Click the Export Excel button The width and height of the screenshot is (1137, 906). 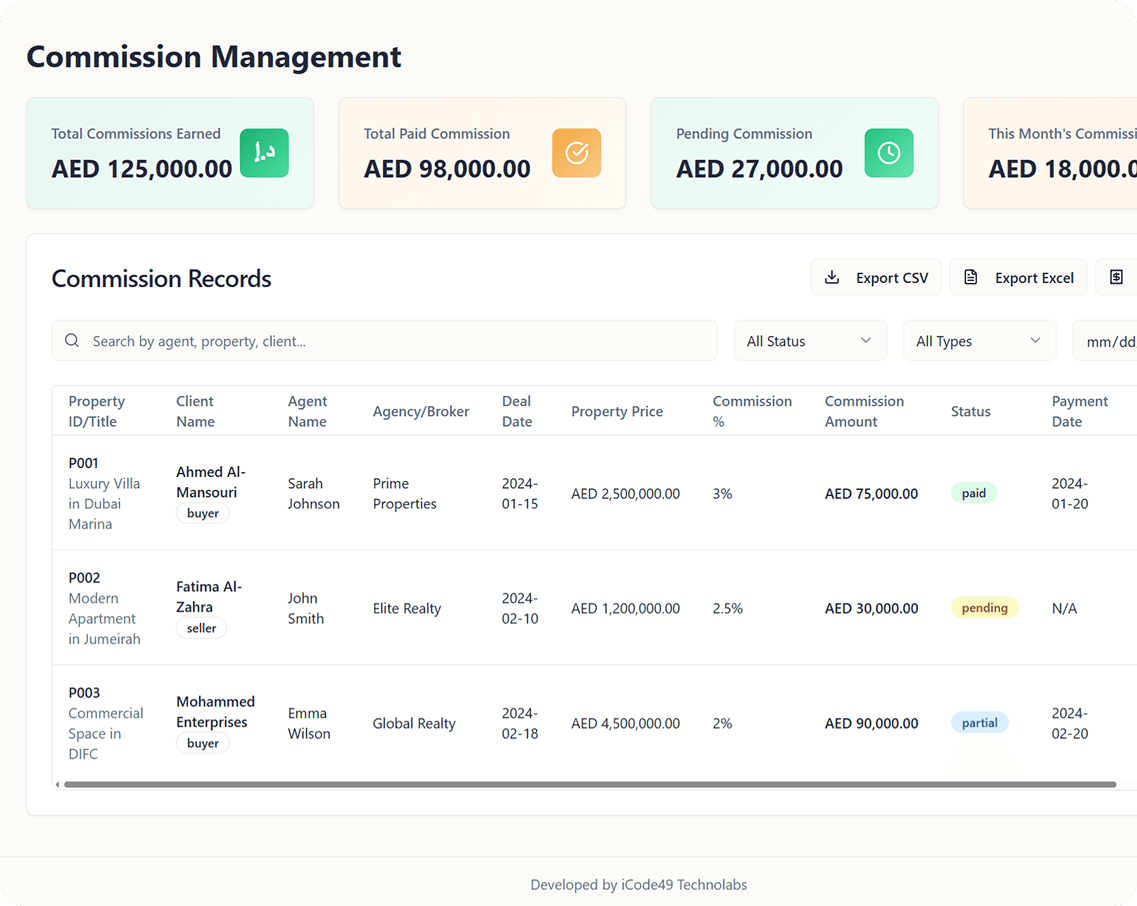coord(1018,277)
